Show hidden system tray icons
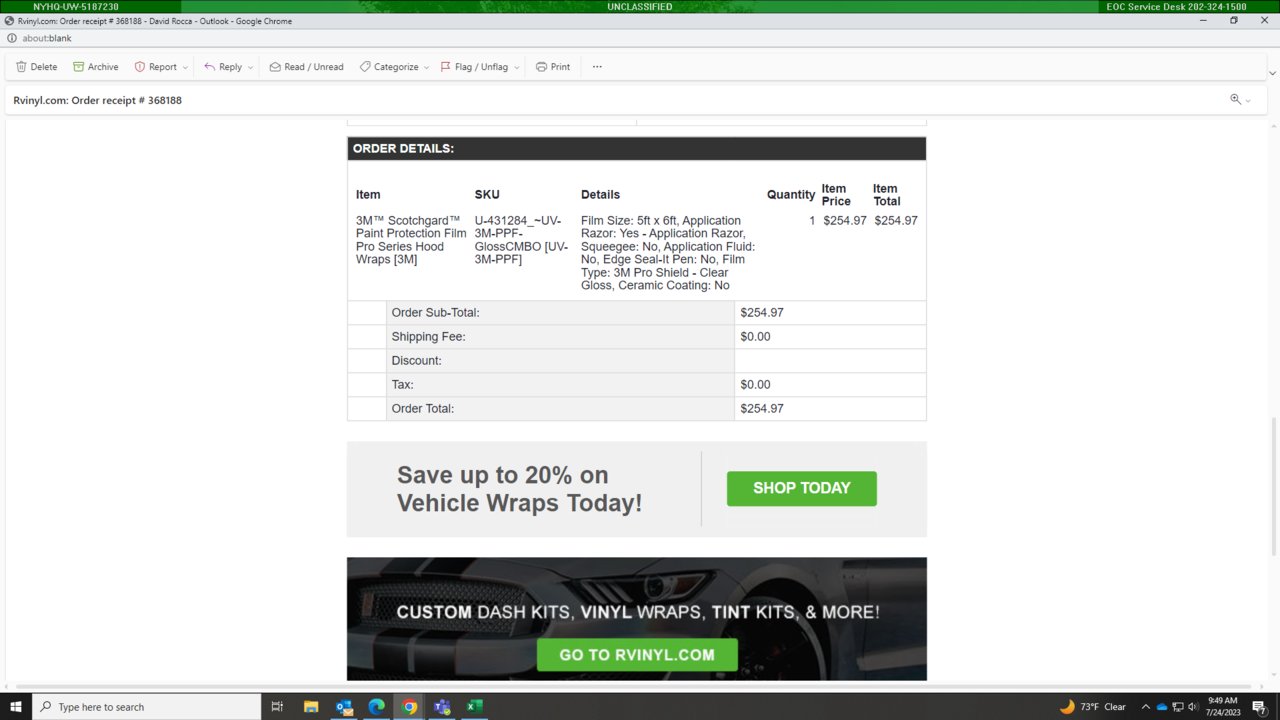 (x=1146, y=707)
